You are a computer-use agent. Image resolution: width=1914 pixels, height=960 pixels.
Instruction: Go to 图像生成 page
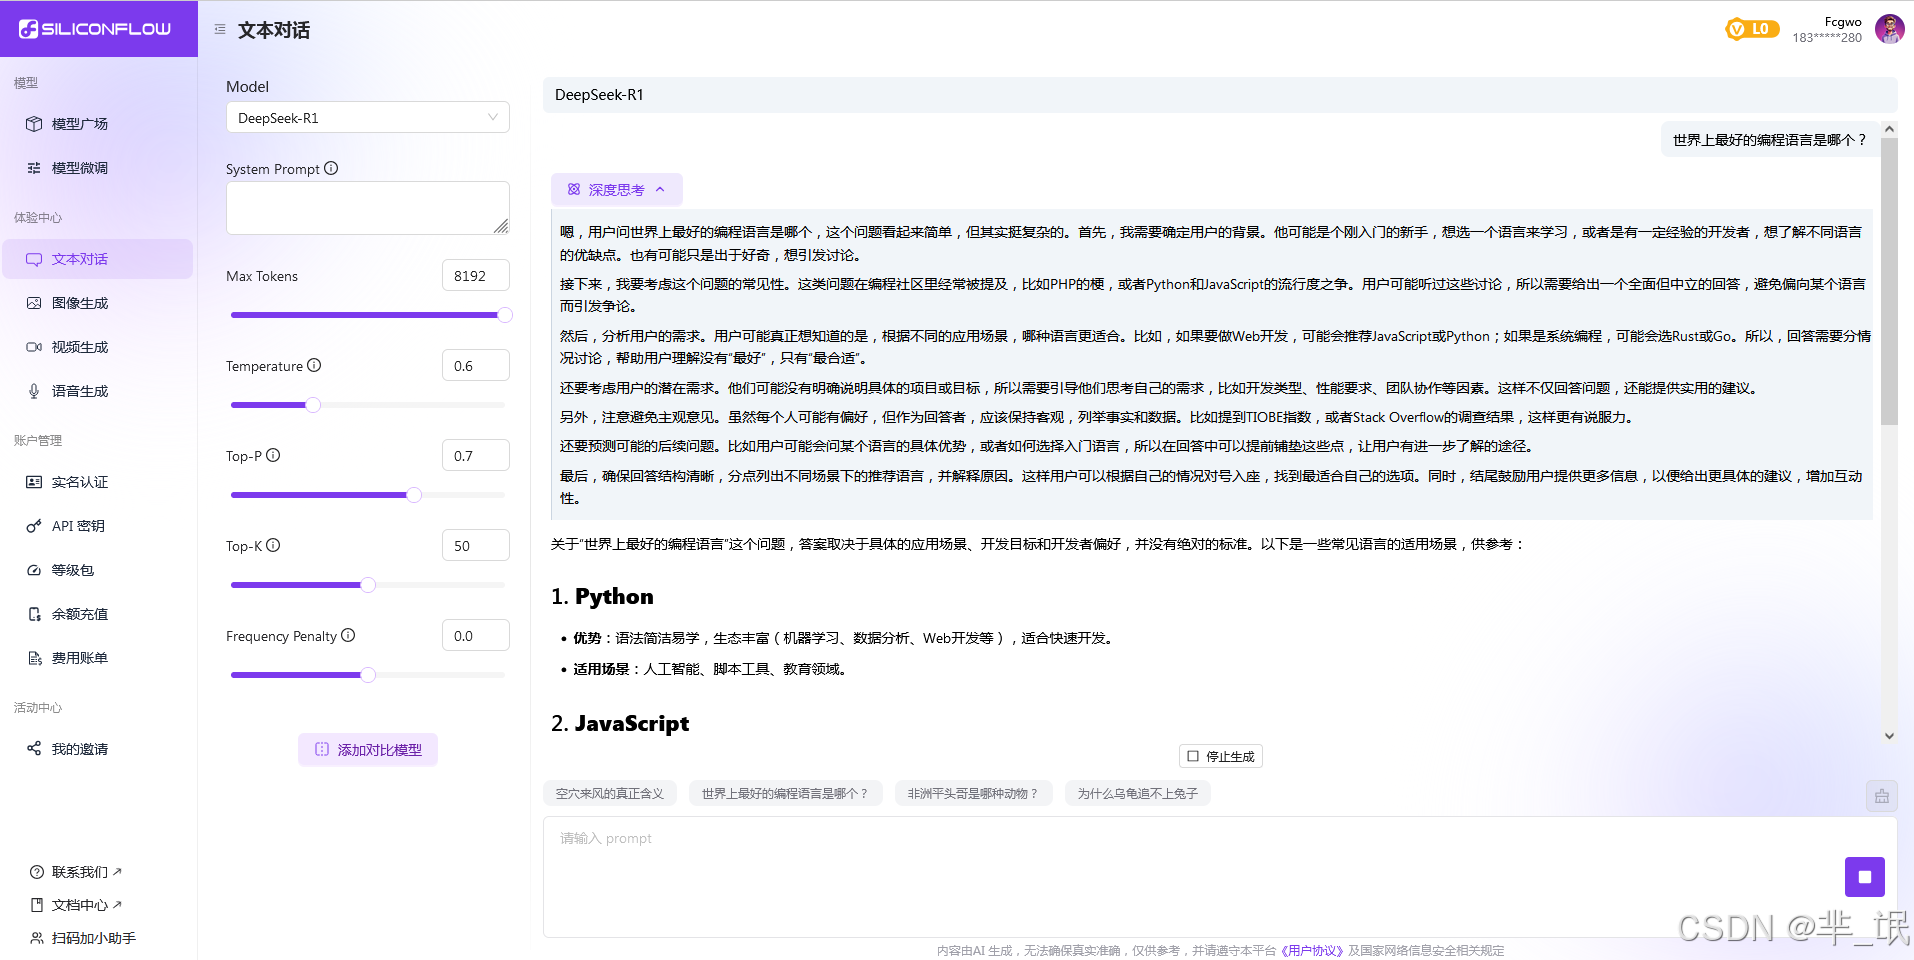(97, 303)
